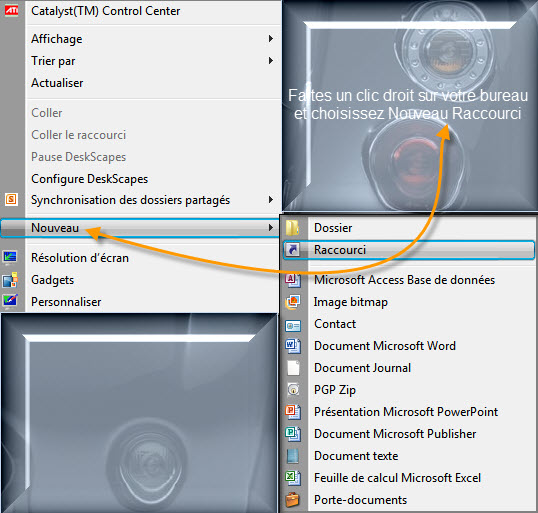Viewport: 538px width, 513px height.
Task: Open the Affichage menu entry
Action: (x=57, y=39)
